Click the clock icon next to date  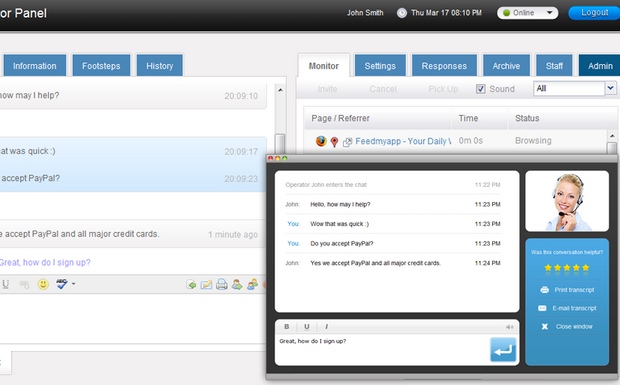402,13
